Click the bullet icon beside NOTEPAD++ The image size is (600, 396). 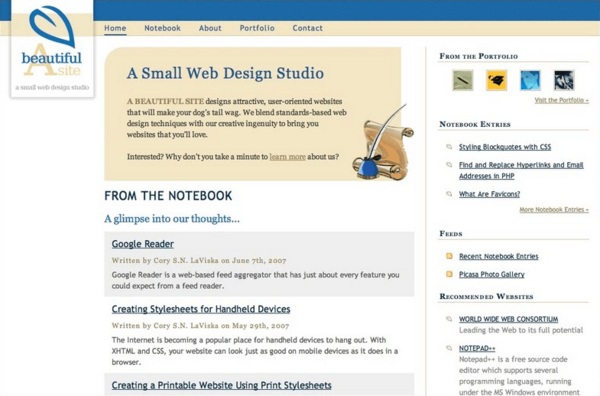click(449, 348)
